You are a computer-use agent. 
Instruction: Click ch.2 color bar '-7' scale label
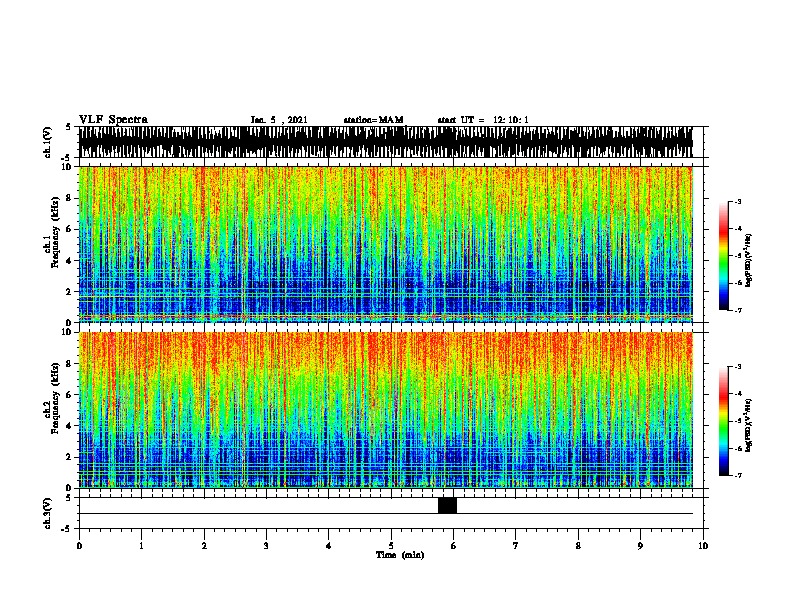click(x=738, y=475)
